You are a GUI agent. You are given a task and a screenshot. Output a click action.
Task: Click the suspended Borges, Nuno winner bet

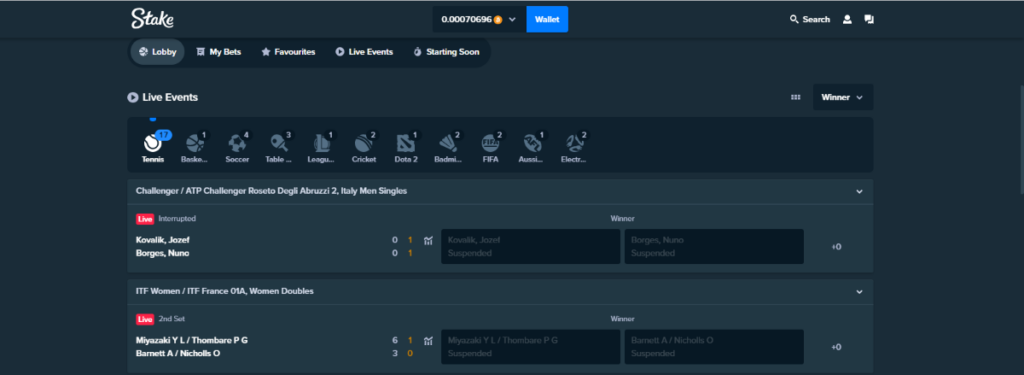point(714,246)
